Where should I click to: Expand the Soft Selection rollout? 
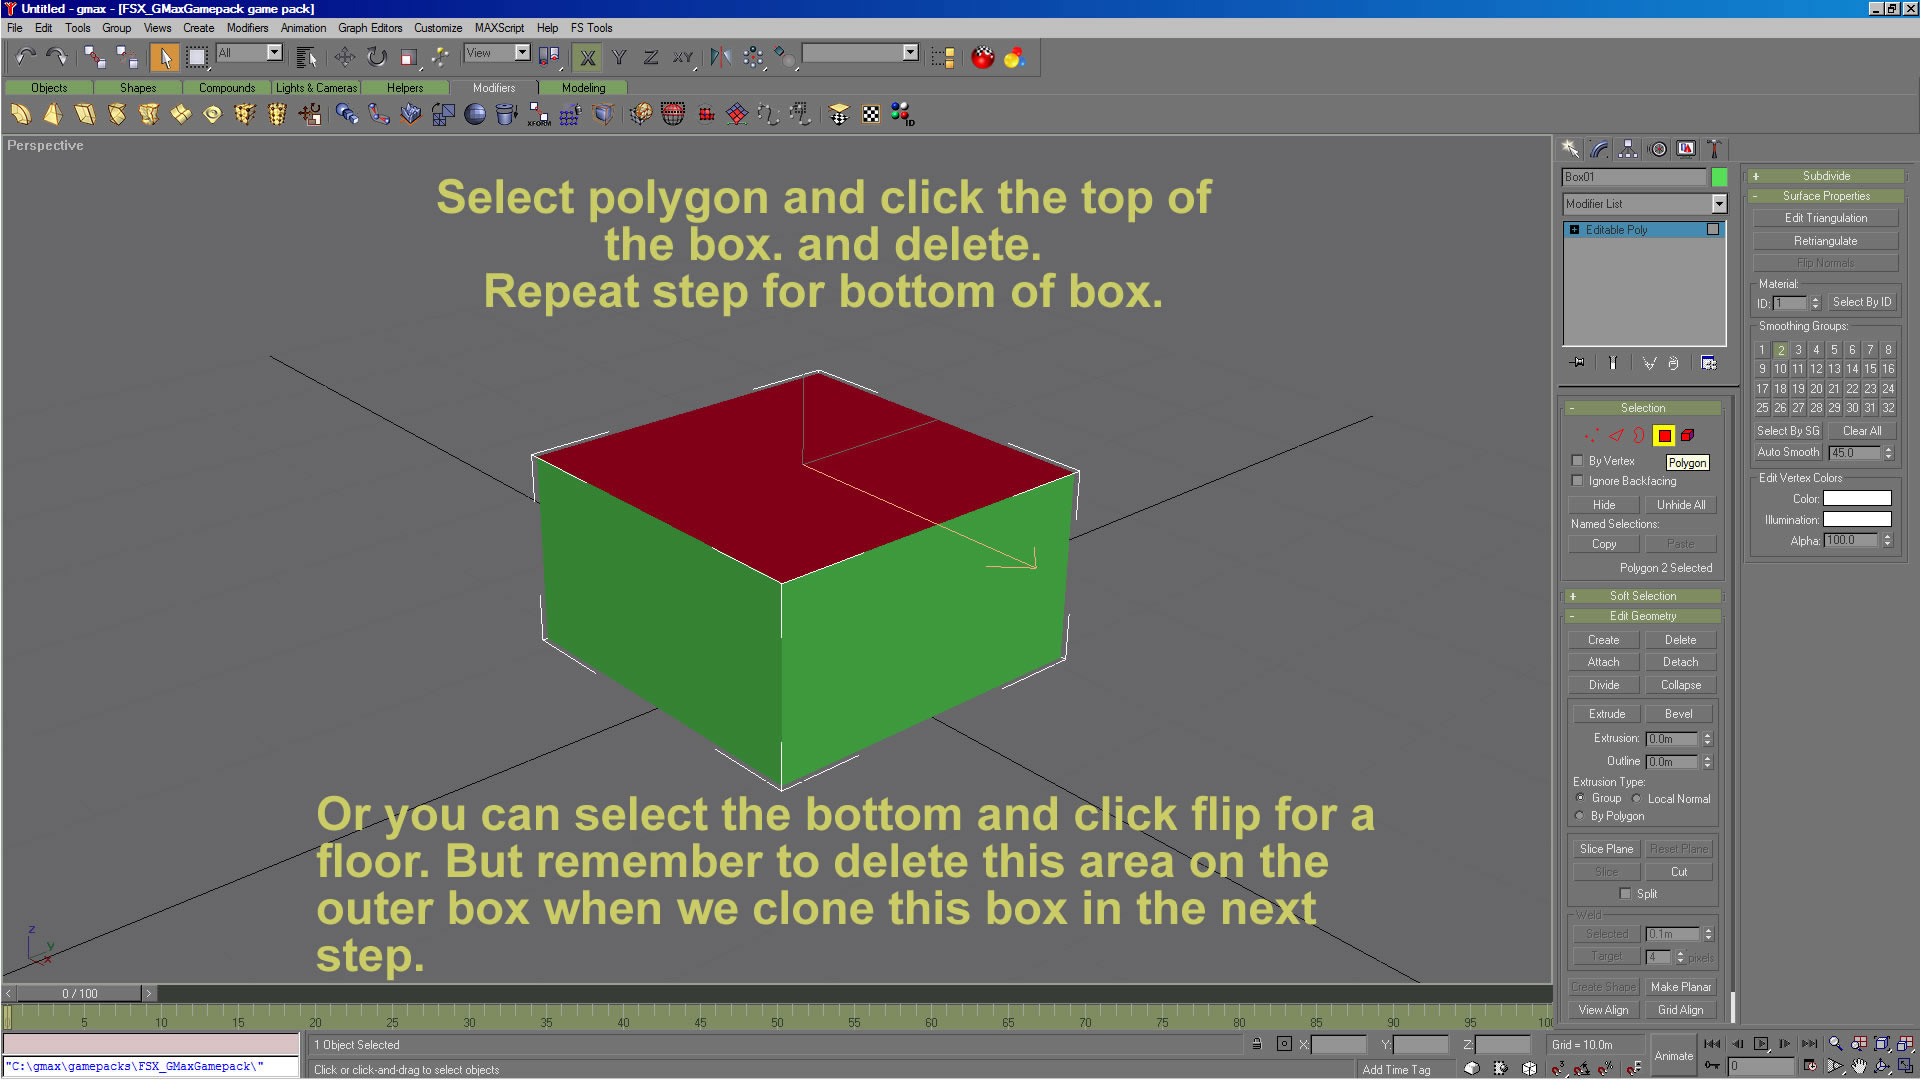pyautogui.click(x=1643, y=596)
